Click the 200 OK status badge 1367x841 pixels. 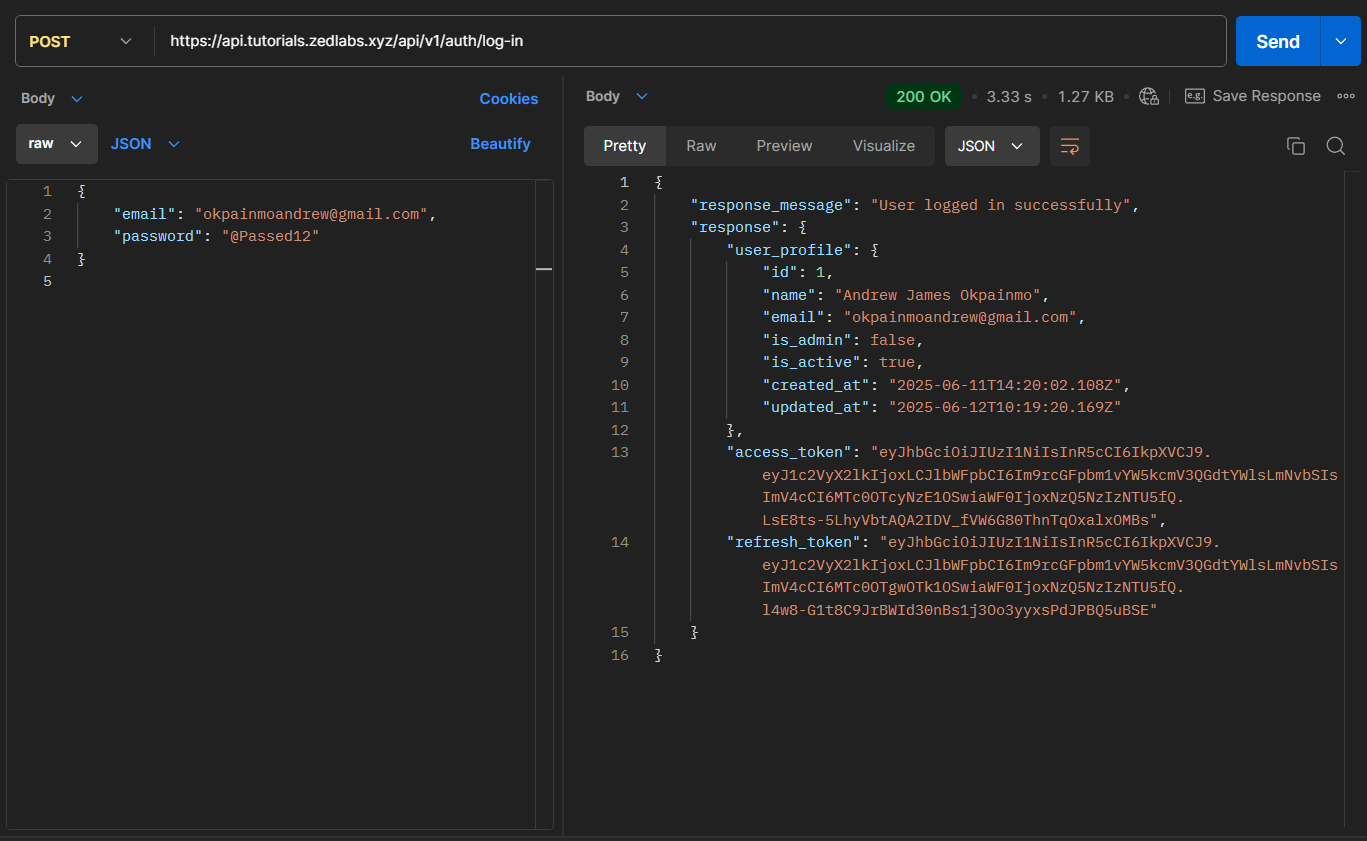tap(923, 96)
